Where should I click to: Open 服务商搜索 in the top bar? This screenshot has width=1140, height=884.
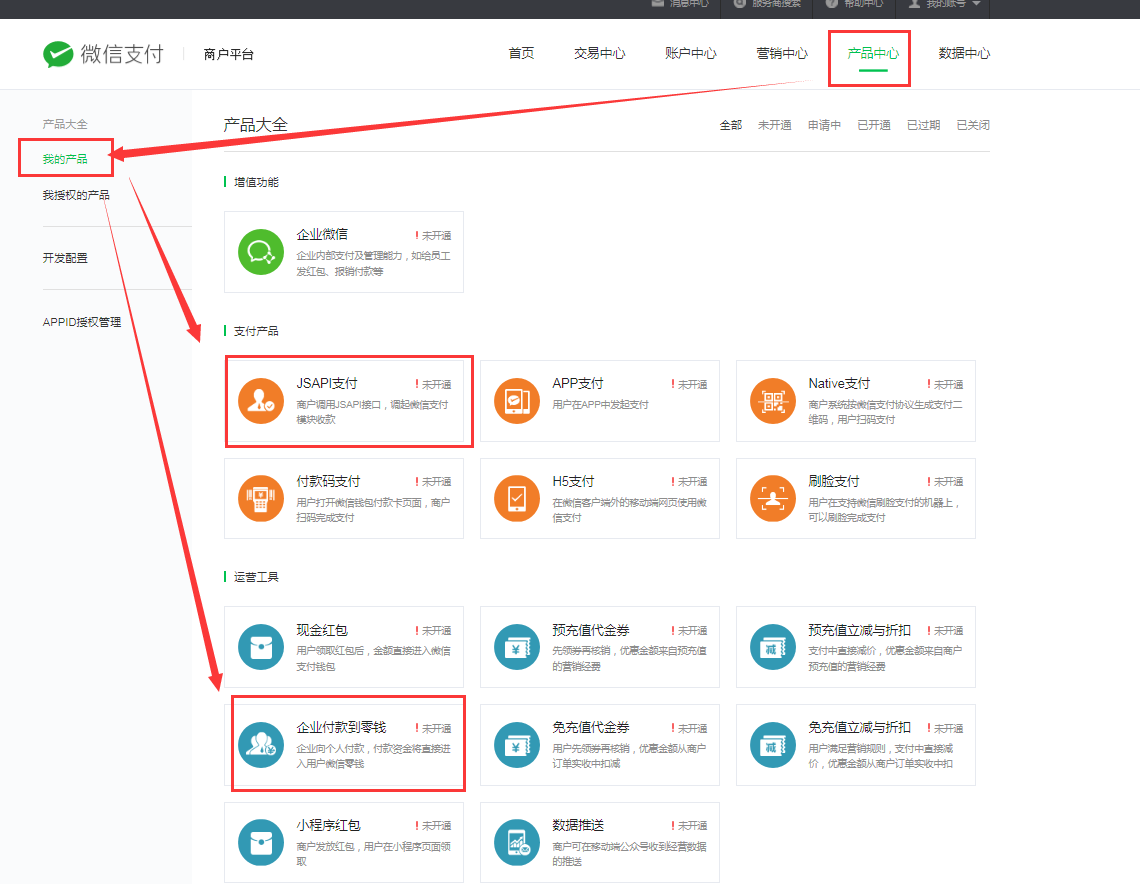pos(767,4)
